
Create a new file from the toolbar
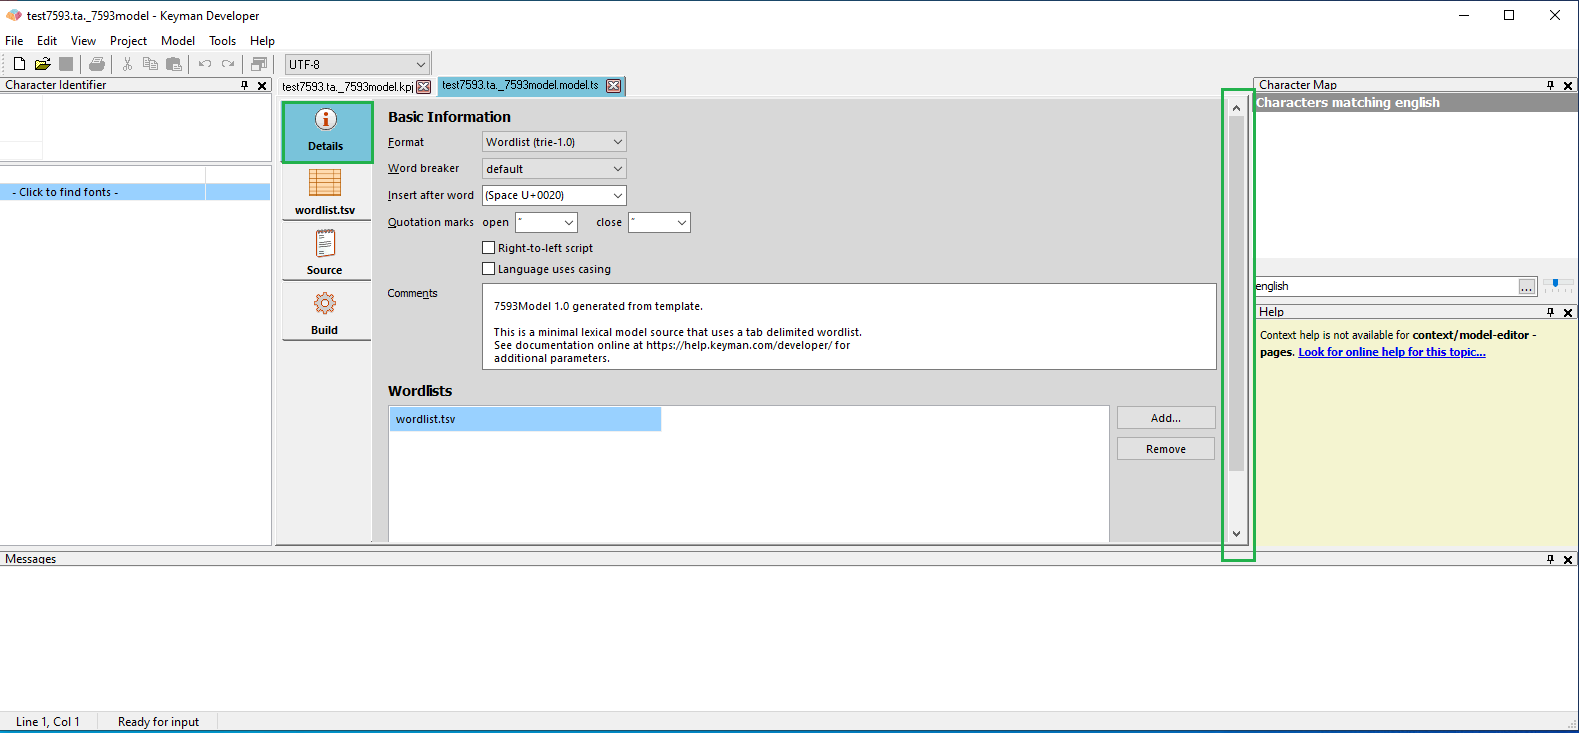(x=19, y=64)
